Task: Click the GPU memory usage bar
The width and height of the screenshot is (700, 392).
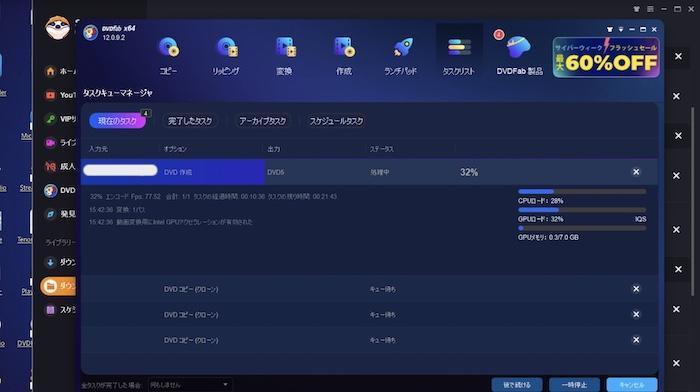Action: coord(582,228)
